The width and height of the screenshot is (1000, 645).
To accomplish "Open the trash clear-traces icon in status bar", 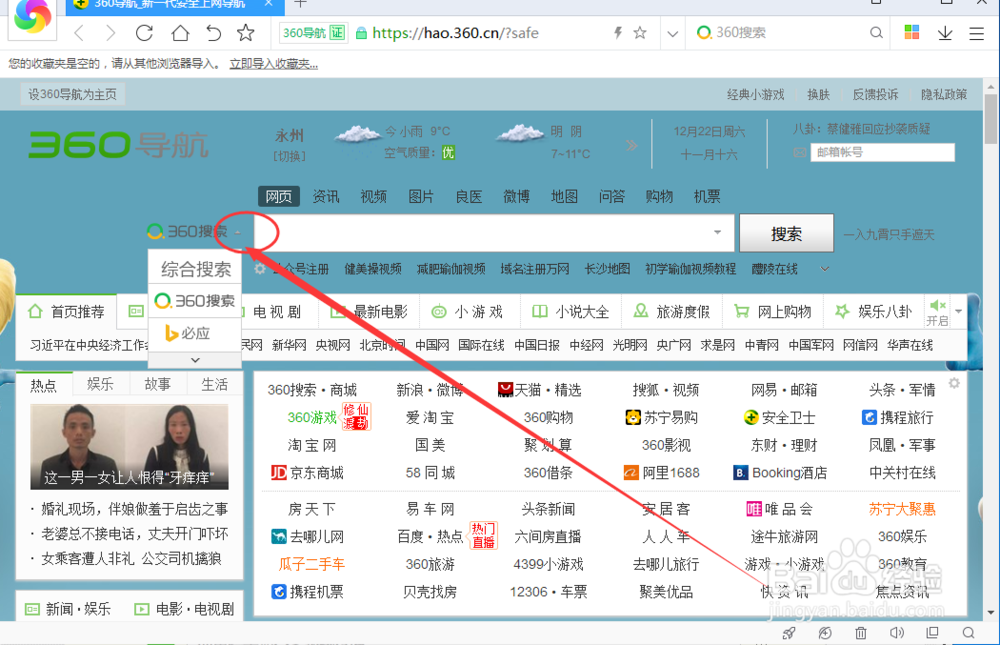I will click(x=860, y=633).
